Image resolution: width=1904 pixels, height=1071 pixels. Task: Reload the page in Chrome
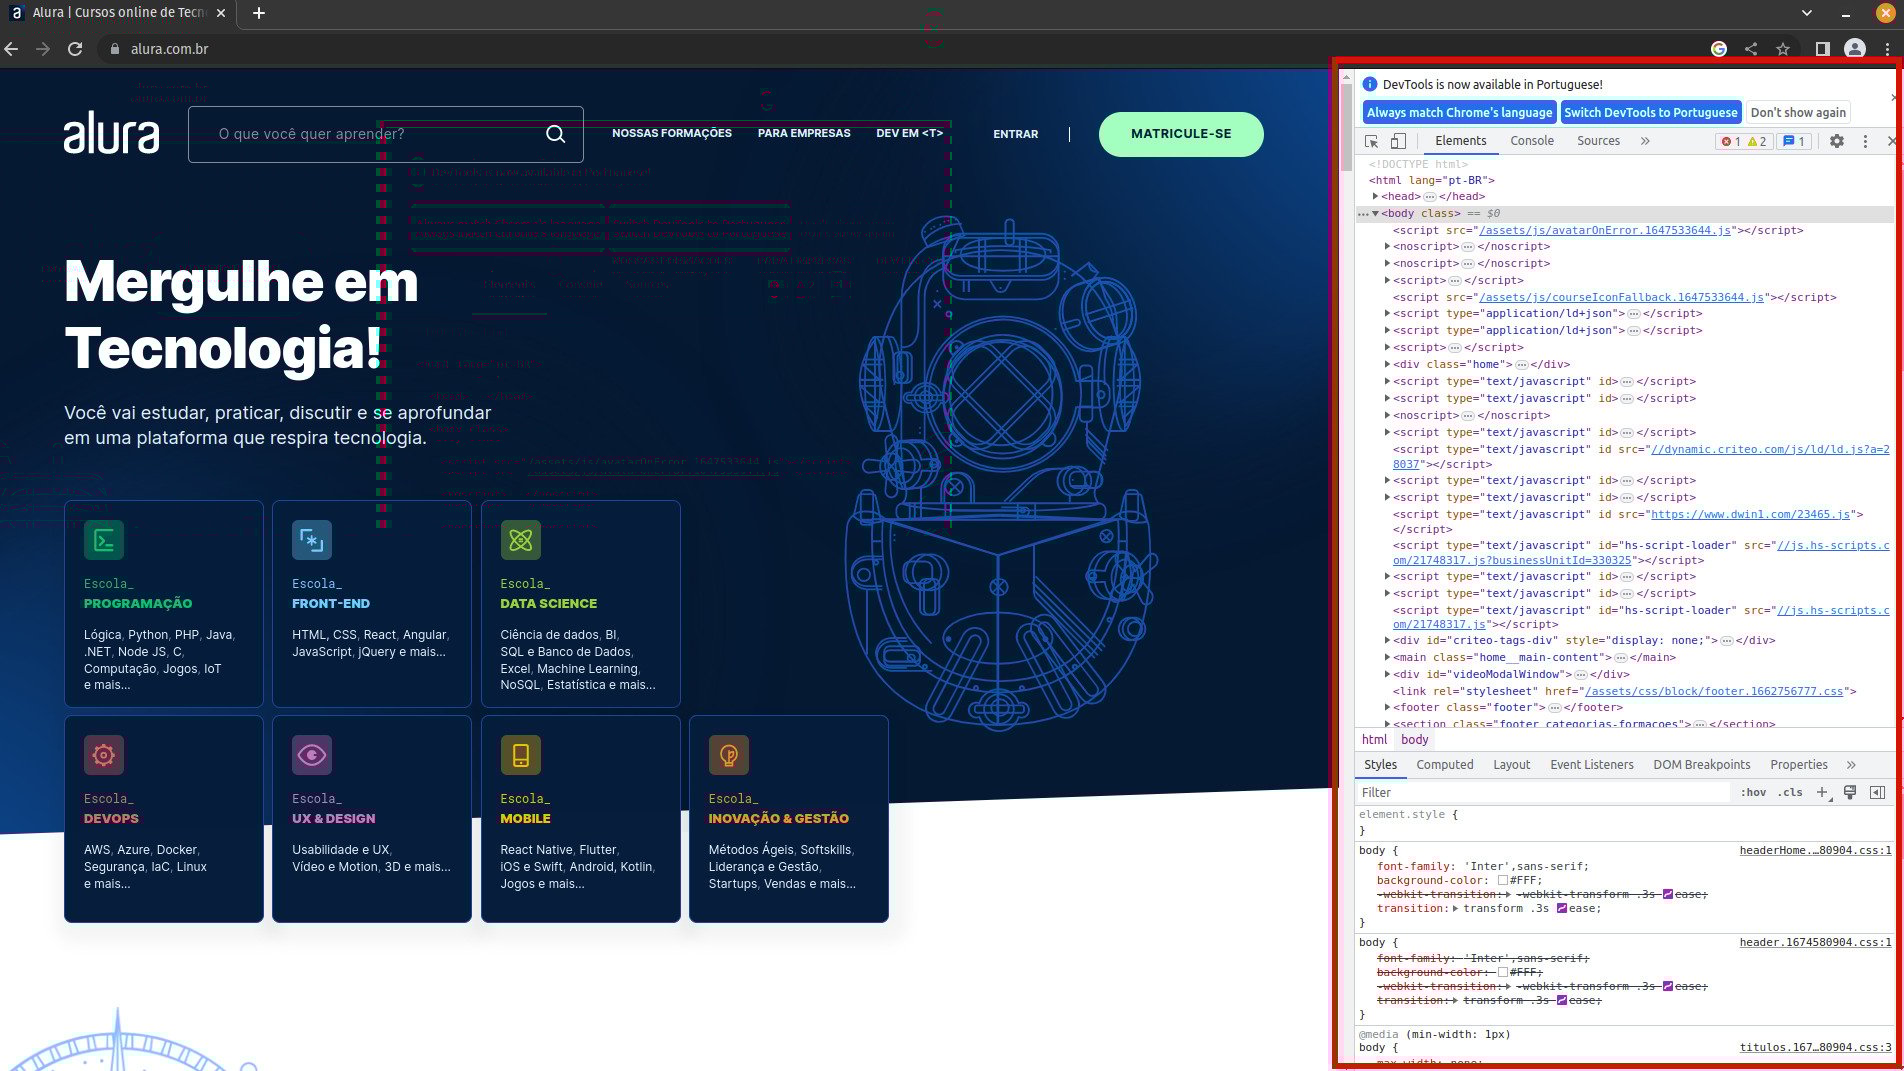pos(75,49)
